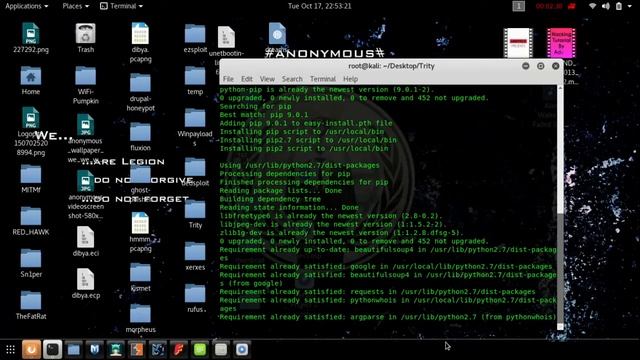
Task: Open the green Leafpad icon in dock
Action: pyautogui.click(x=200, y=349)
